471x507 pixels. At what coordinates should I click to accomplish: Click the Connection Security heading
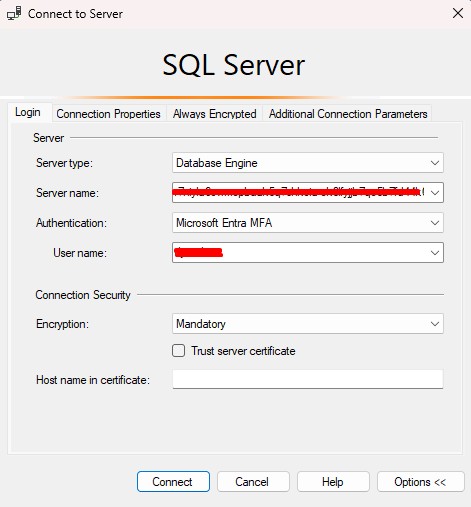pyautogui.click(x=83, y=295)
